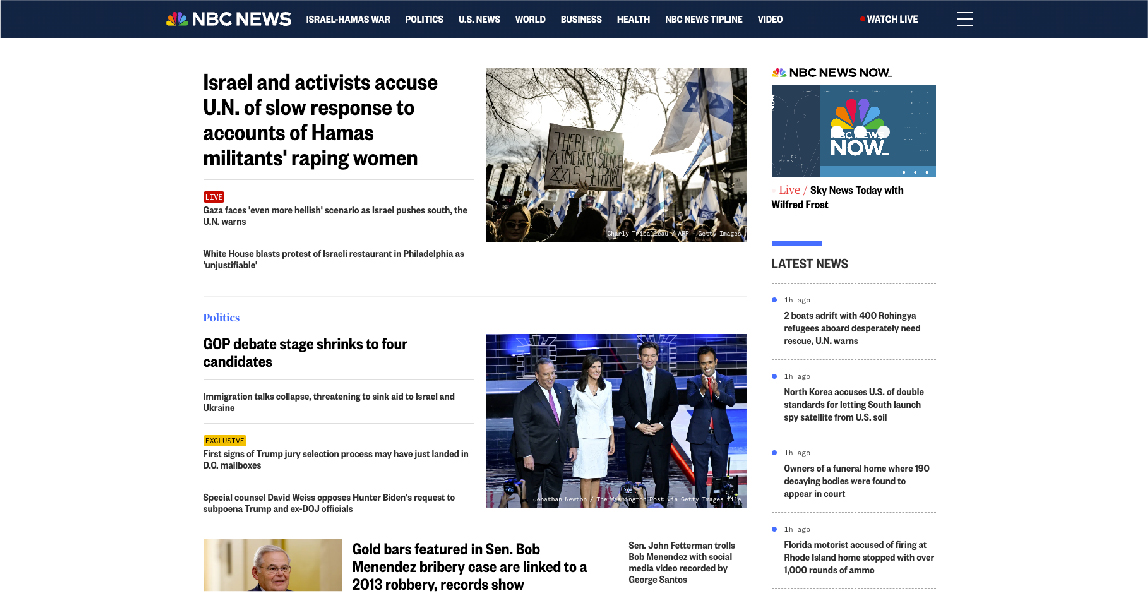
Task: Open the hamburger menu at top right
Action: (x=964, y=18)
